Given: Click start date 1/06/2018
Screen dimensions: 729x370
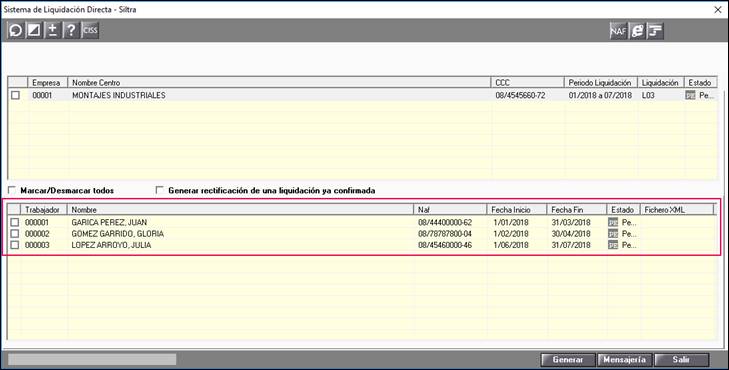Looking at the screenshot, I should coord(511,245).
